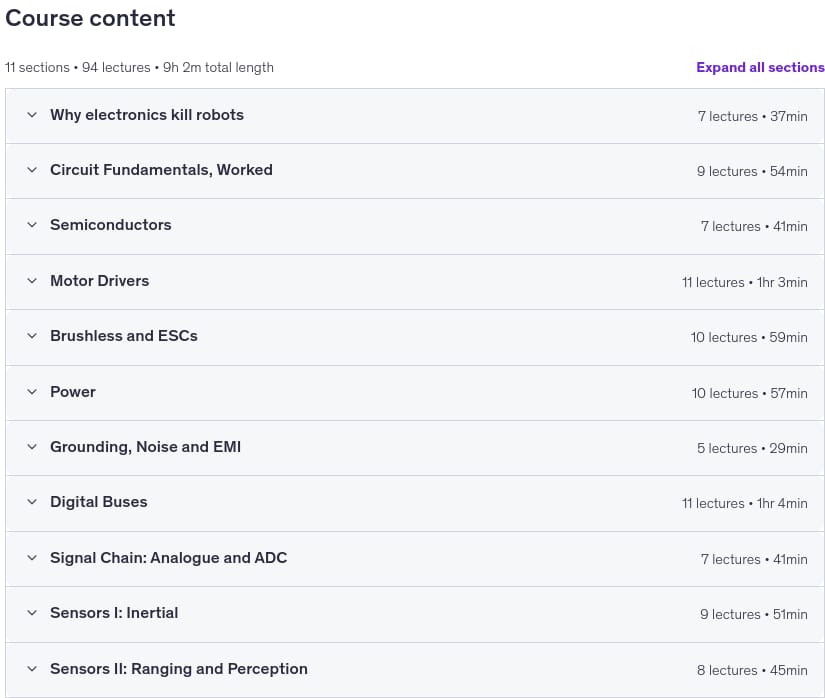Image resolution: width=825 pixels, height=698 pixels.
Task: Select Power section title text
Action: (73, 392)
